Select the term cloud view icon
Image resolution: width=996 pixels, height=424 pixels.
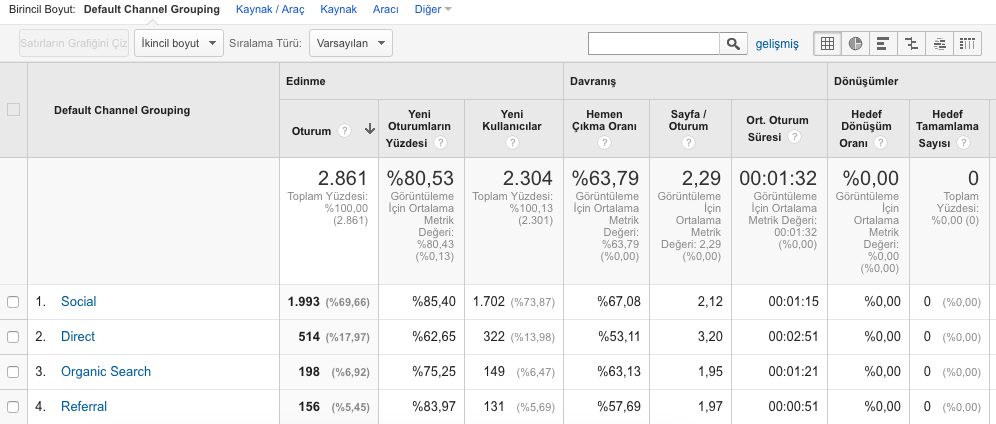click(939, 44)
